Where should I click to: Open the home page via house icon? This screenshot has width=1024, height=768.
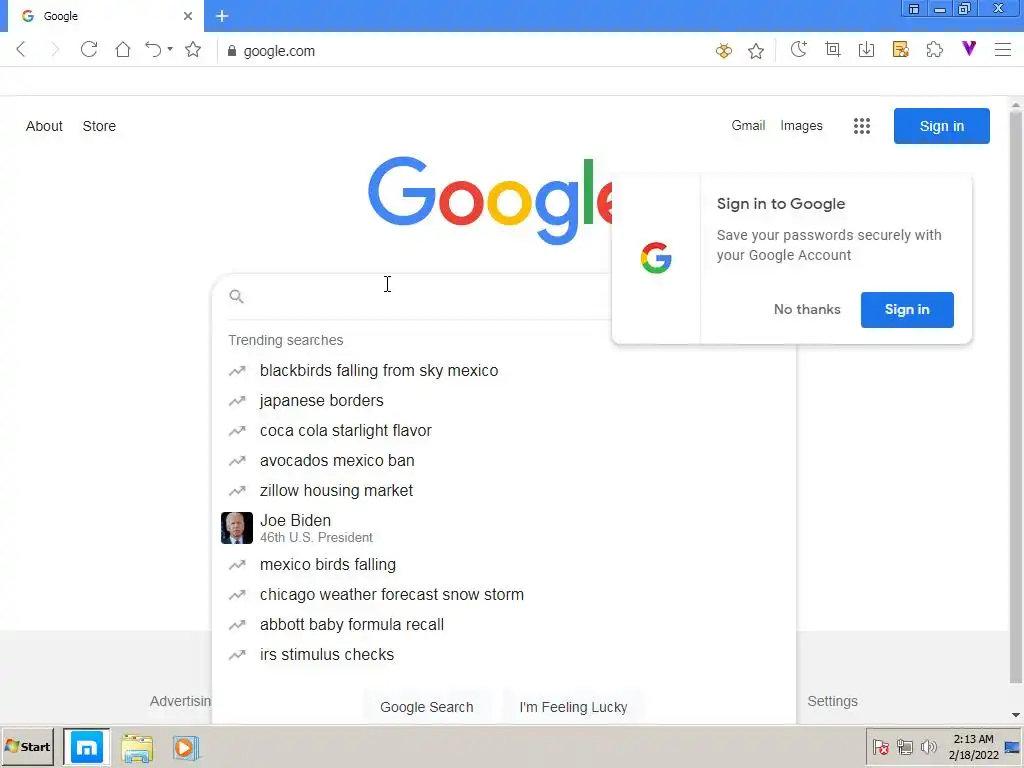pos(123,50)
